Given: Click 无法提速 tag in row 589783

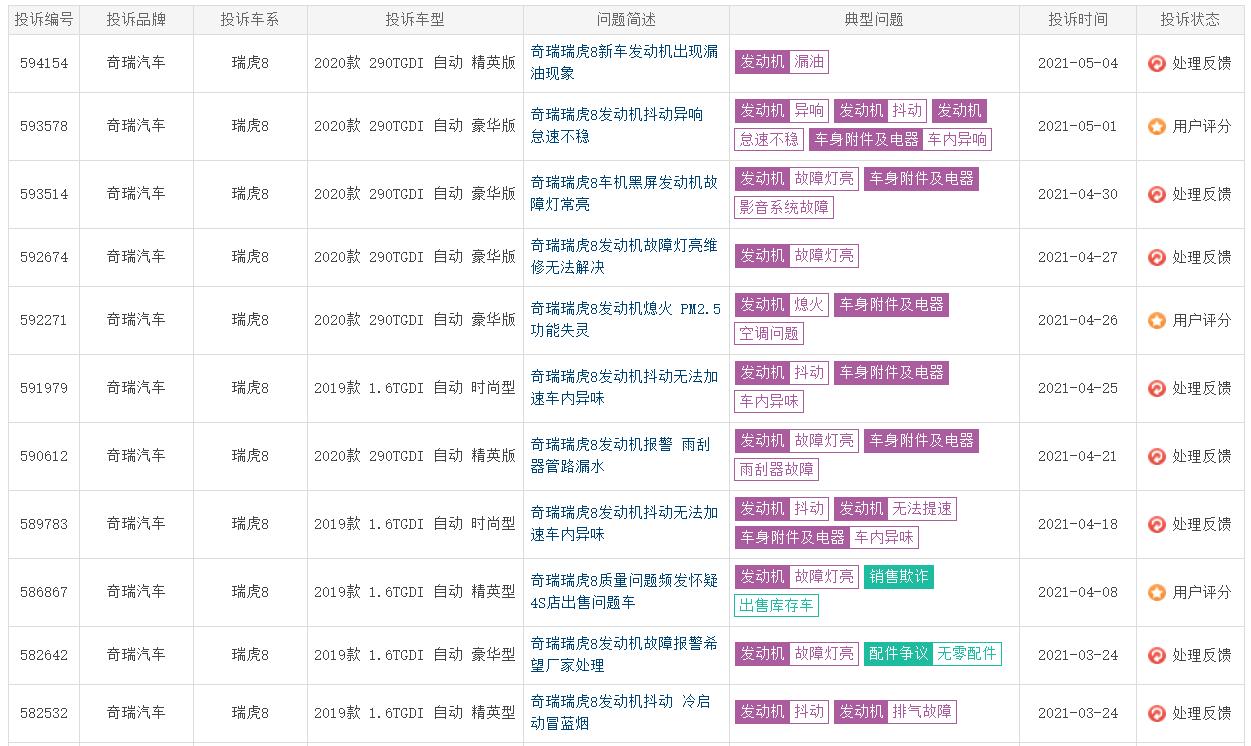Looking at the screenshot, I should point(923,508).
